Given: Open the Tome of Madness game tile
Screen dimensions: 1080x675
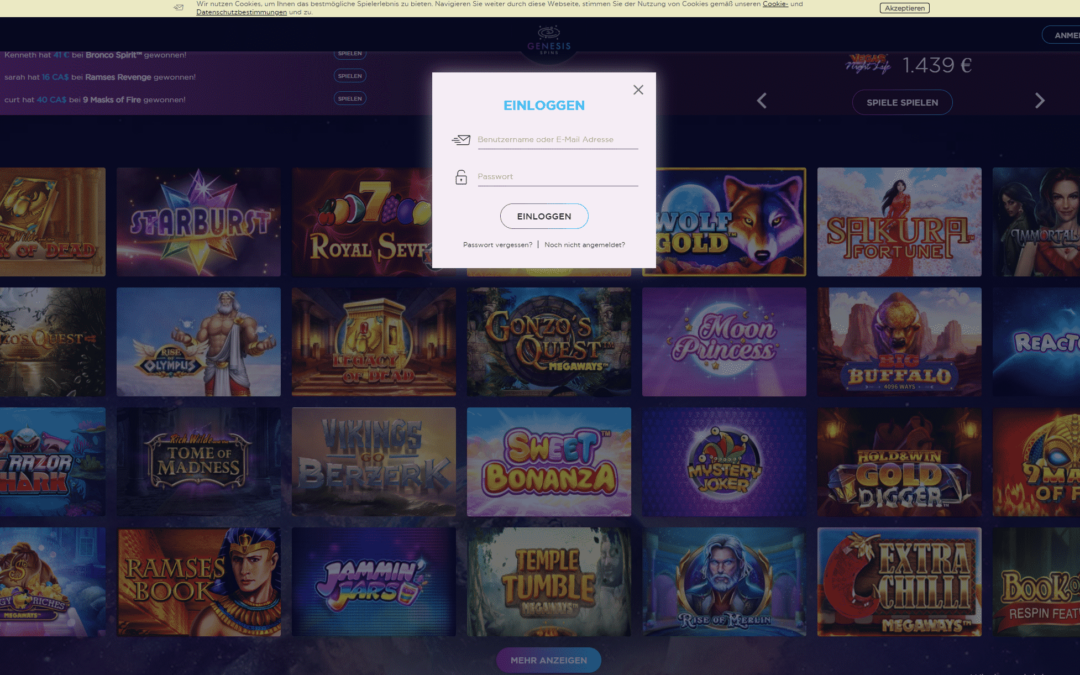Looking at the screenshot, I should tap(198, 461).
